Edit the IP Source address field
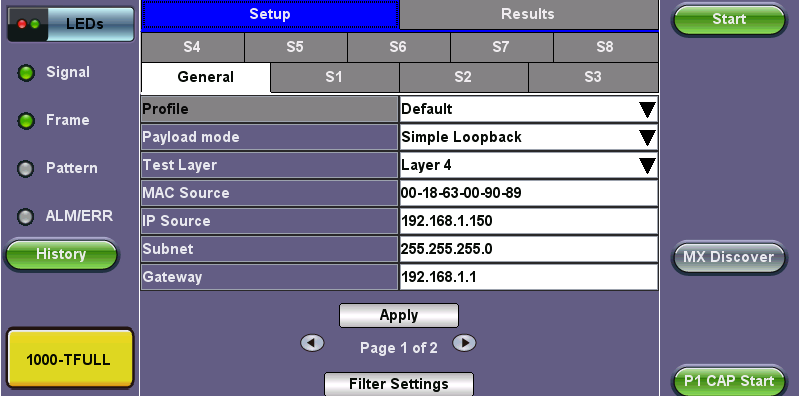 pos(529,221)
